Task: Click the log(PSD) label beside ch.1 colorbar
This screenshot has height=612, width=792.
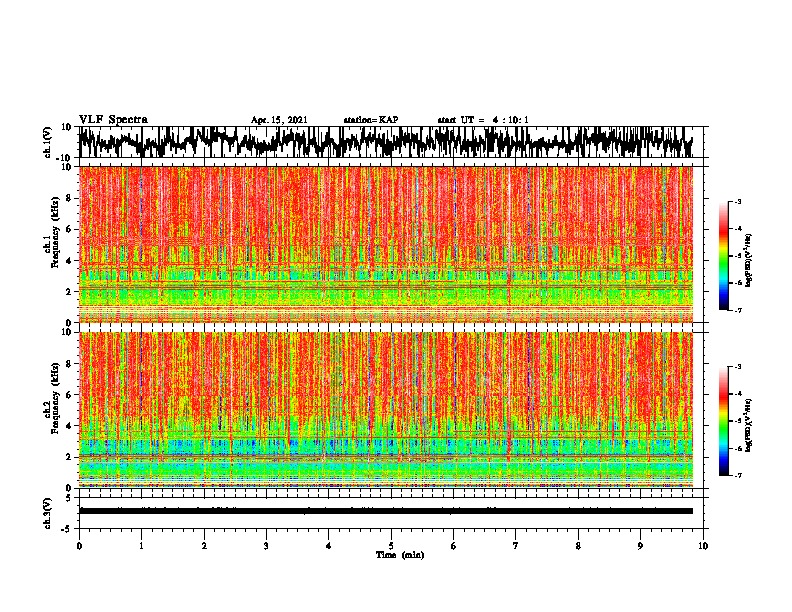Action: [748, 260]
